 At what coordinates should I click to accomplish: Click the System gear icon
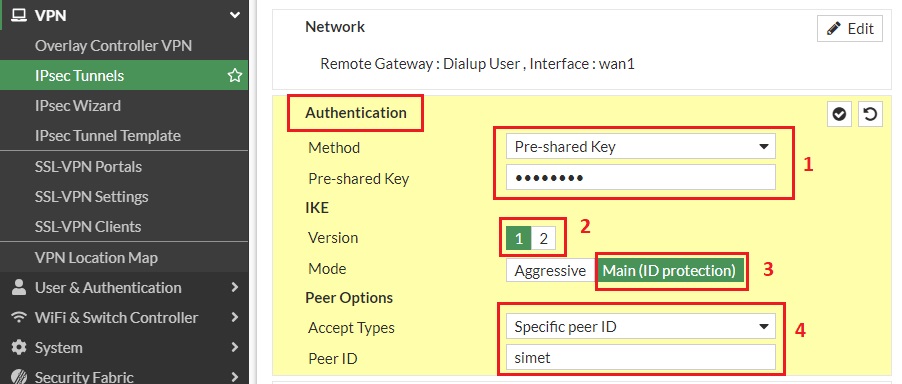pyautogui.click(x=19, y=347)
